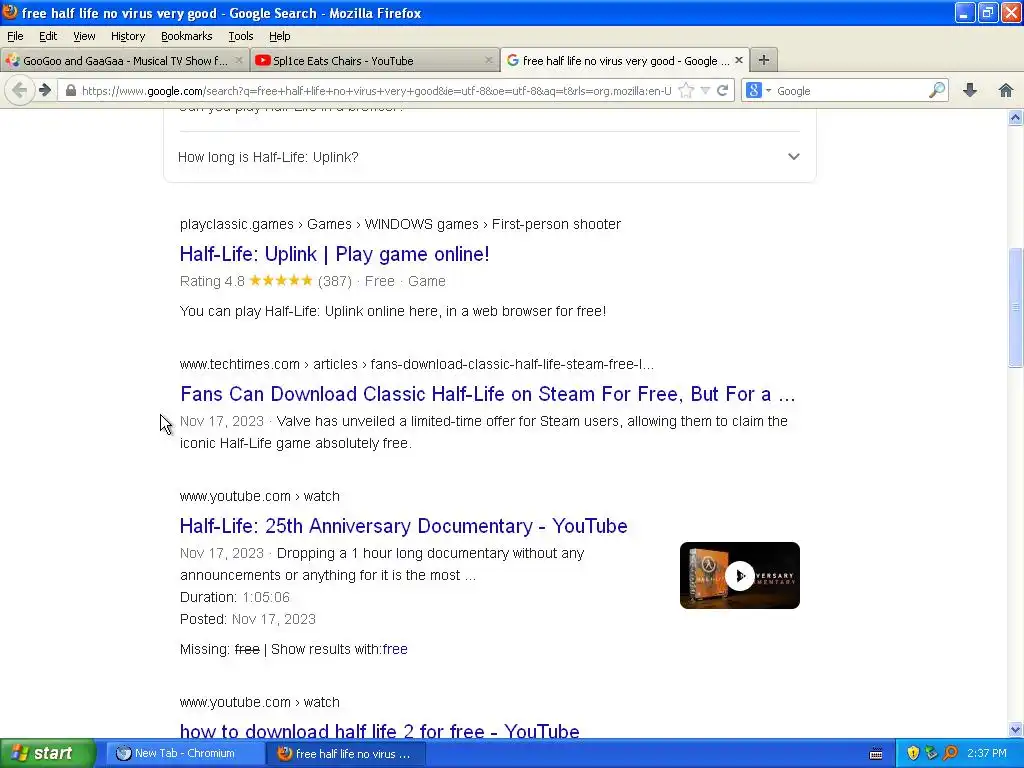Click the keyboard icon in taskbar
The width and height of the screenshot is (1024, 768).
[x=876, y=754]
